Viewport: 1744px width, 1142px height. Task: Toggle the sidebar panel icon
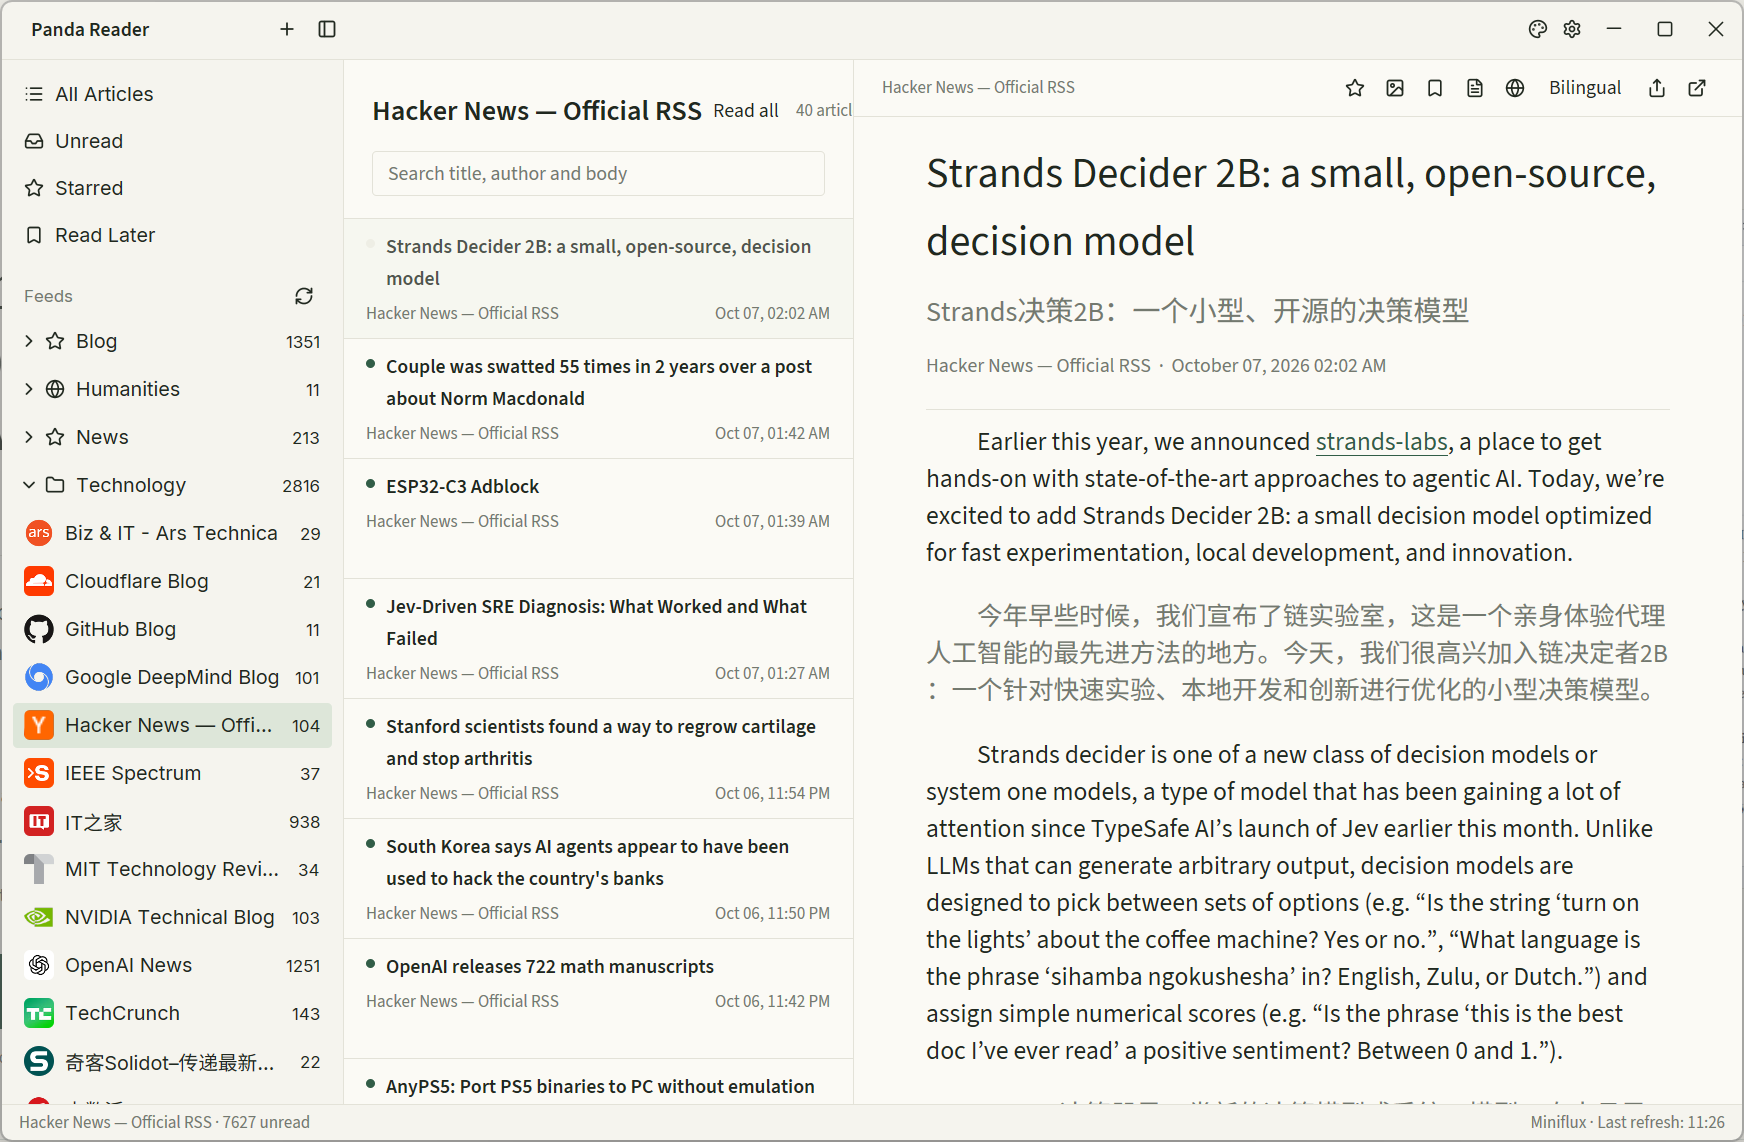pyautogui.click(x=327, y=29)
